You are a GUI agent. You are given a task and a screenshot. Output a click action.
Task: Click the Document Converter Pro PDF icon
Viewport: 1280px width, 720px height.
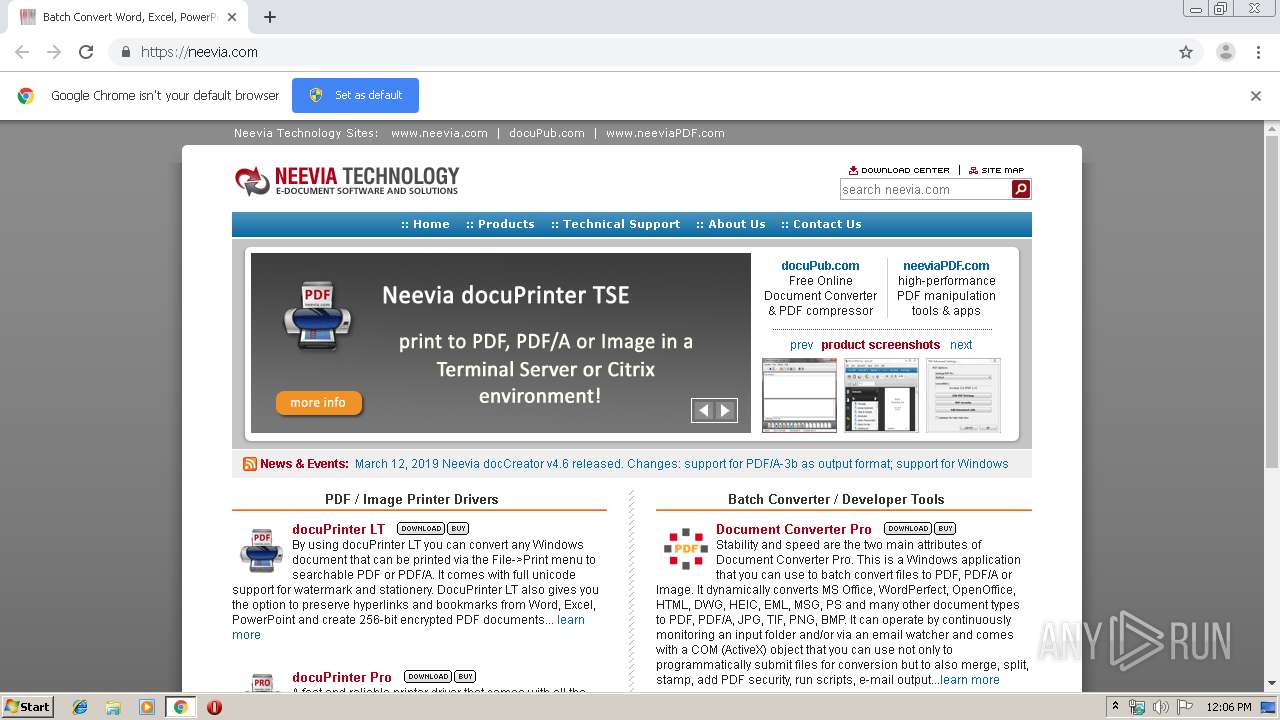coord(686,548)
